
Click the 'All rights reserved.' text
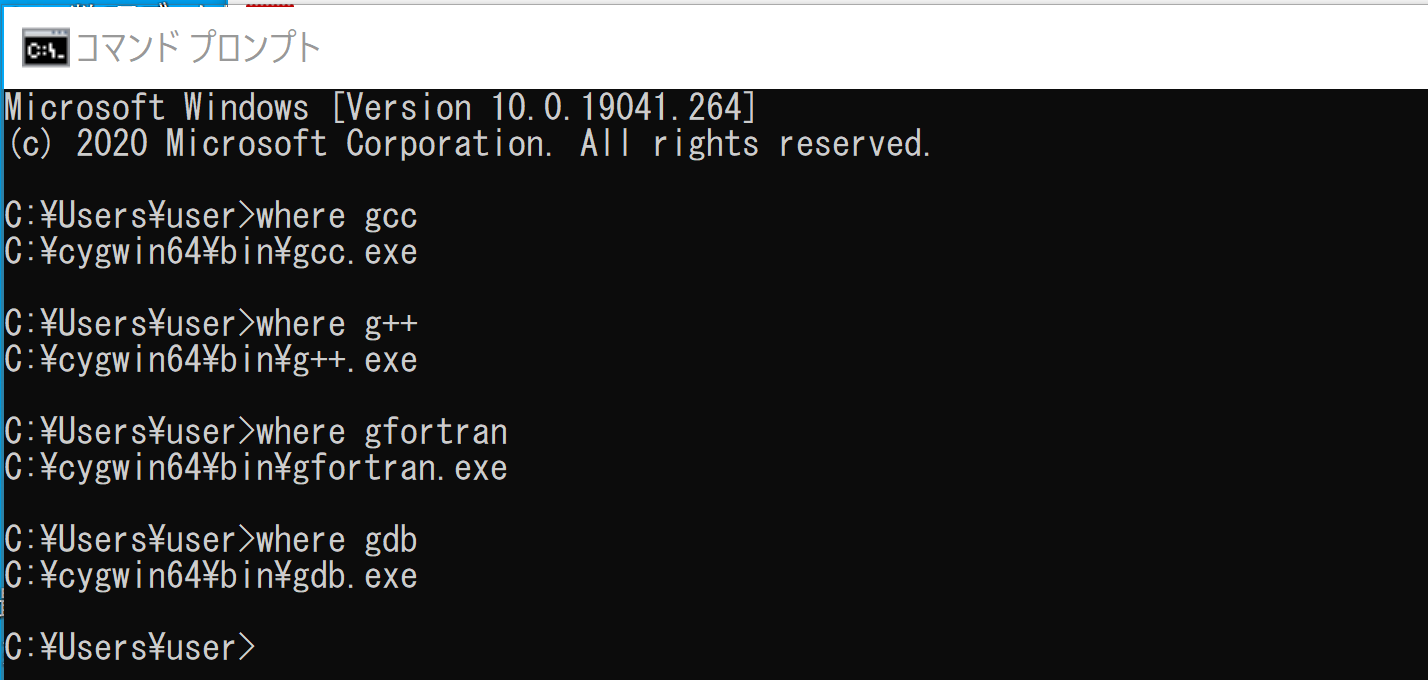point(756,144)
